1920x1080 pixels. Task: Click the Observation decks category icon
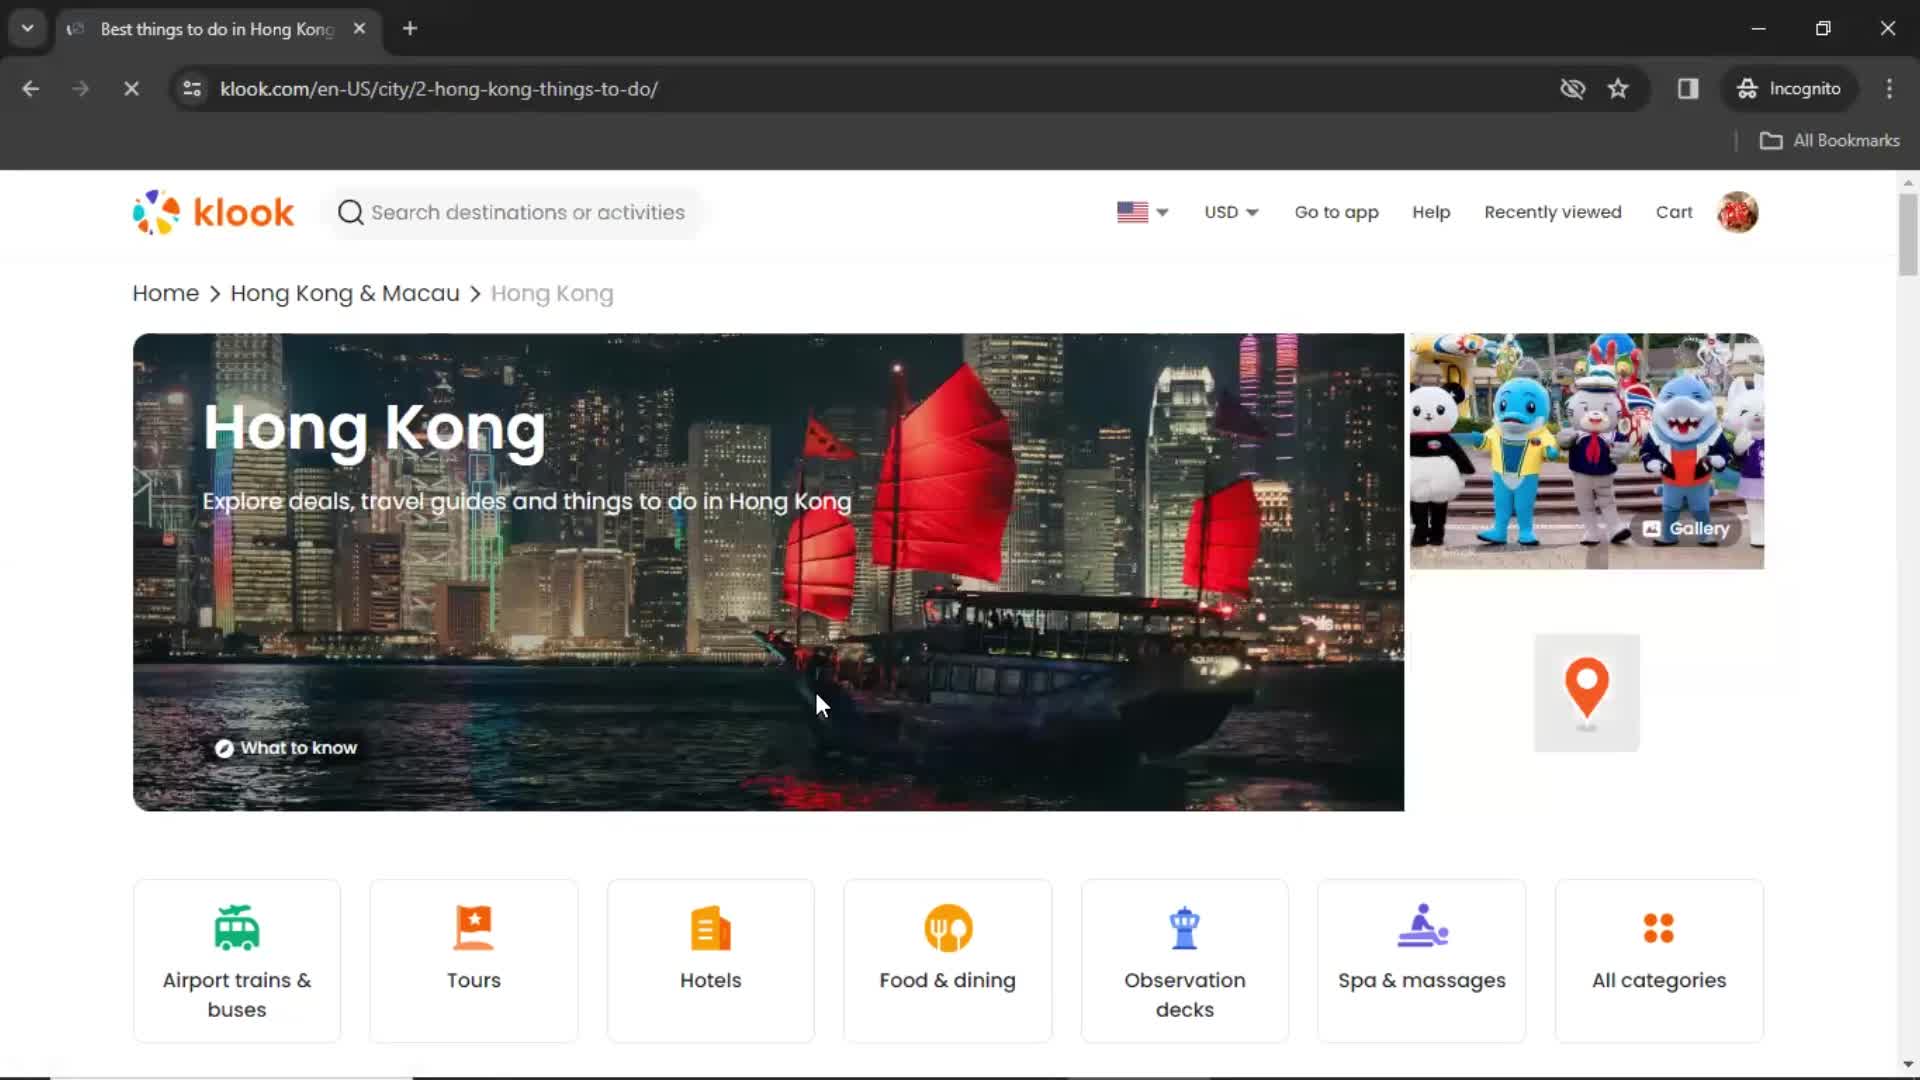point(1184,926)
